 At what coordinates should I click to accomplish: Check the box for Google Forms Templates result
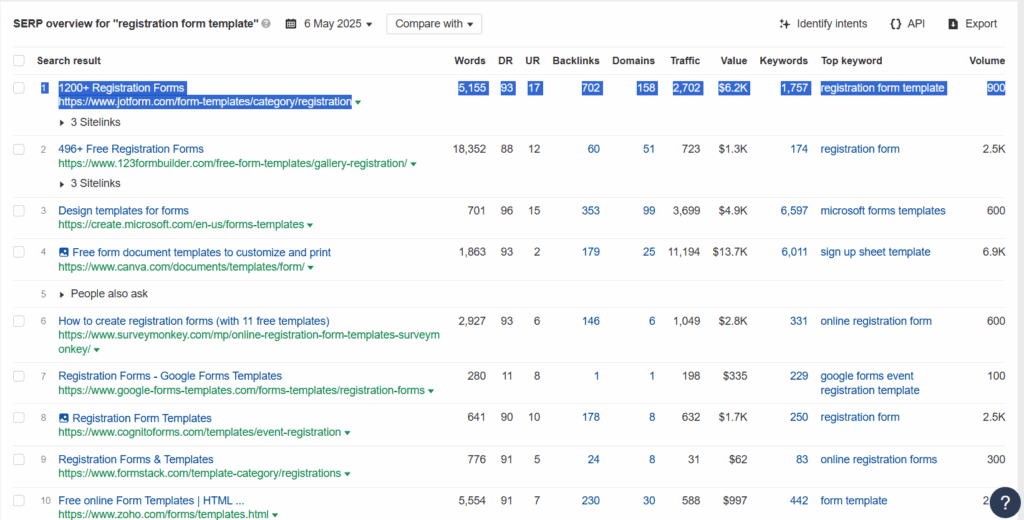[19, 376]
